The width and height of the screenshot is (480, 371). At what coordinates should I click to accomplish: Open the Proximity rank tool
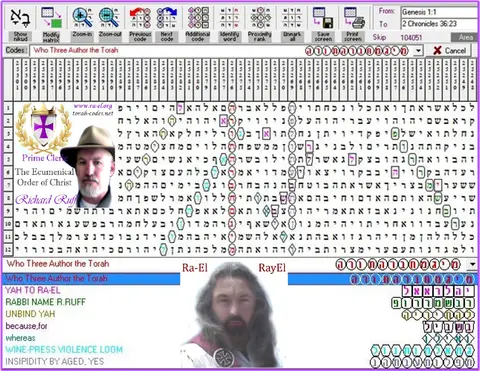click(260, 18)
